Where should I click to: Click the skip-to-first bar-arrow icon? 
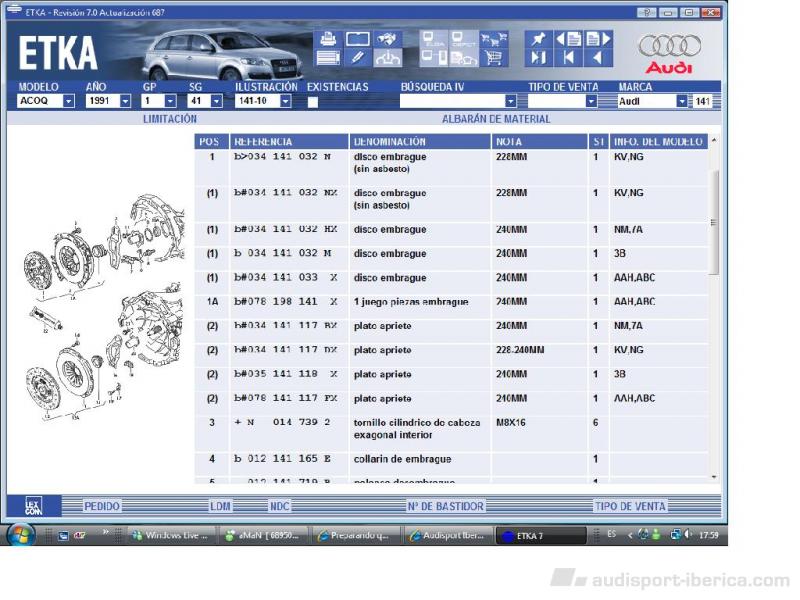click(x=568, y=58)
